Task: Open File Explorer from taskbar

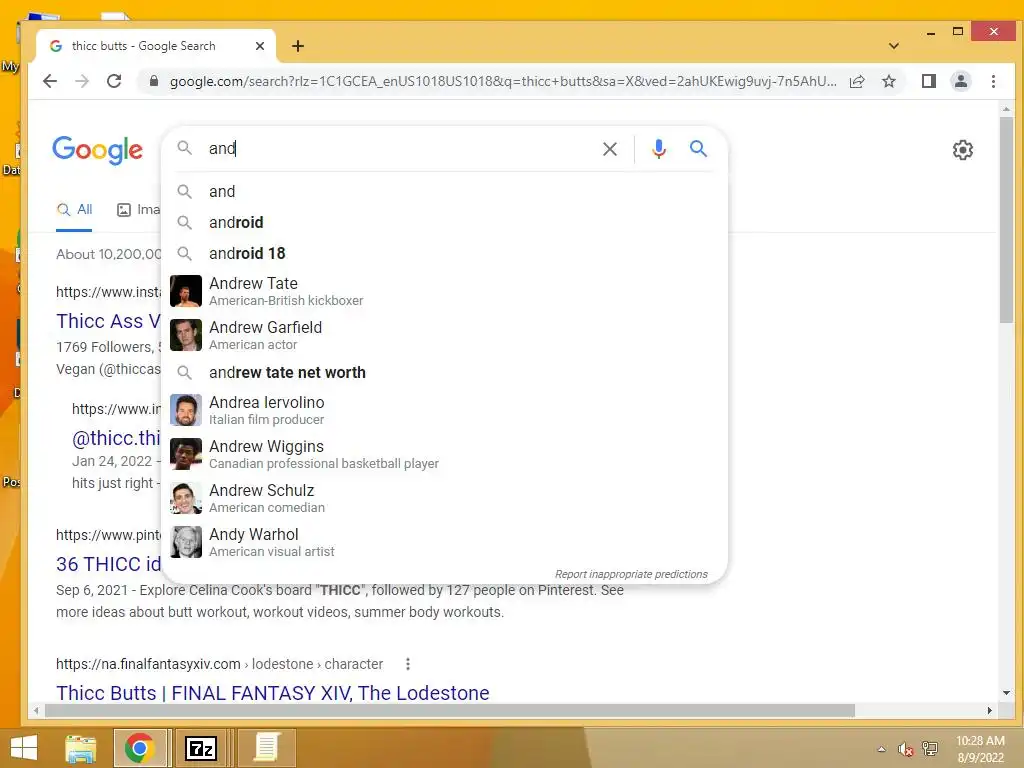Action: [x=80, y=748]
